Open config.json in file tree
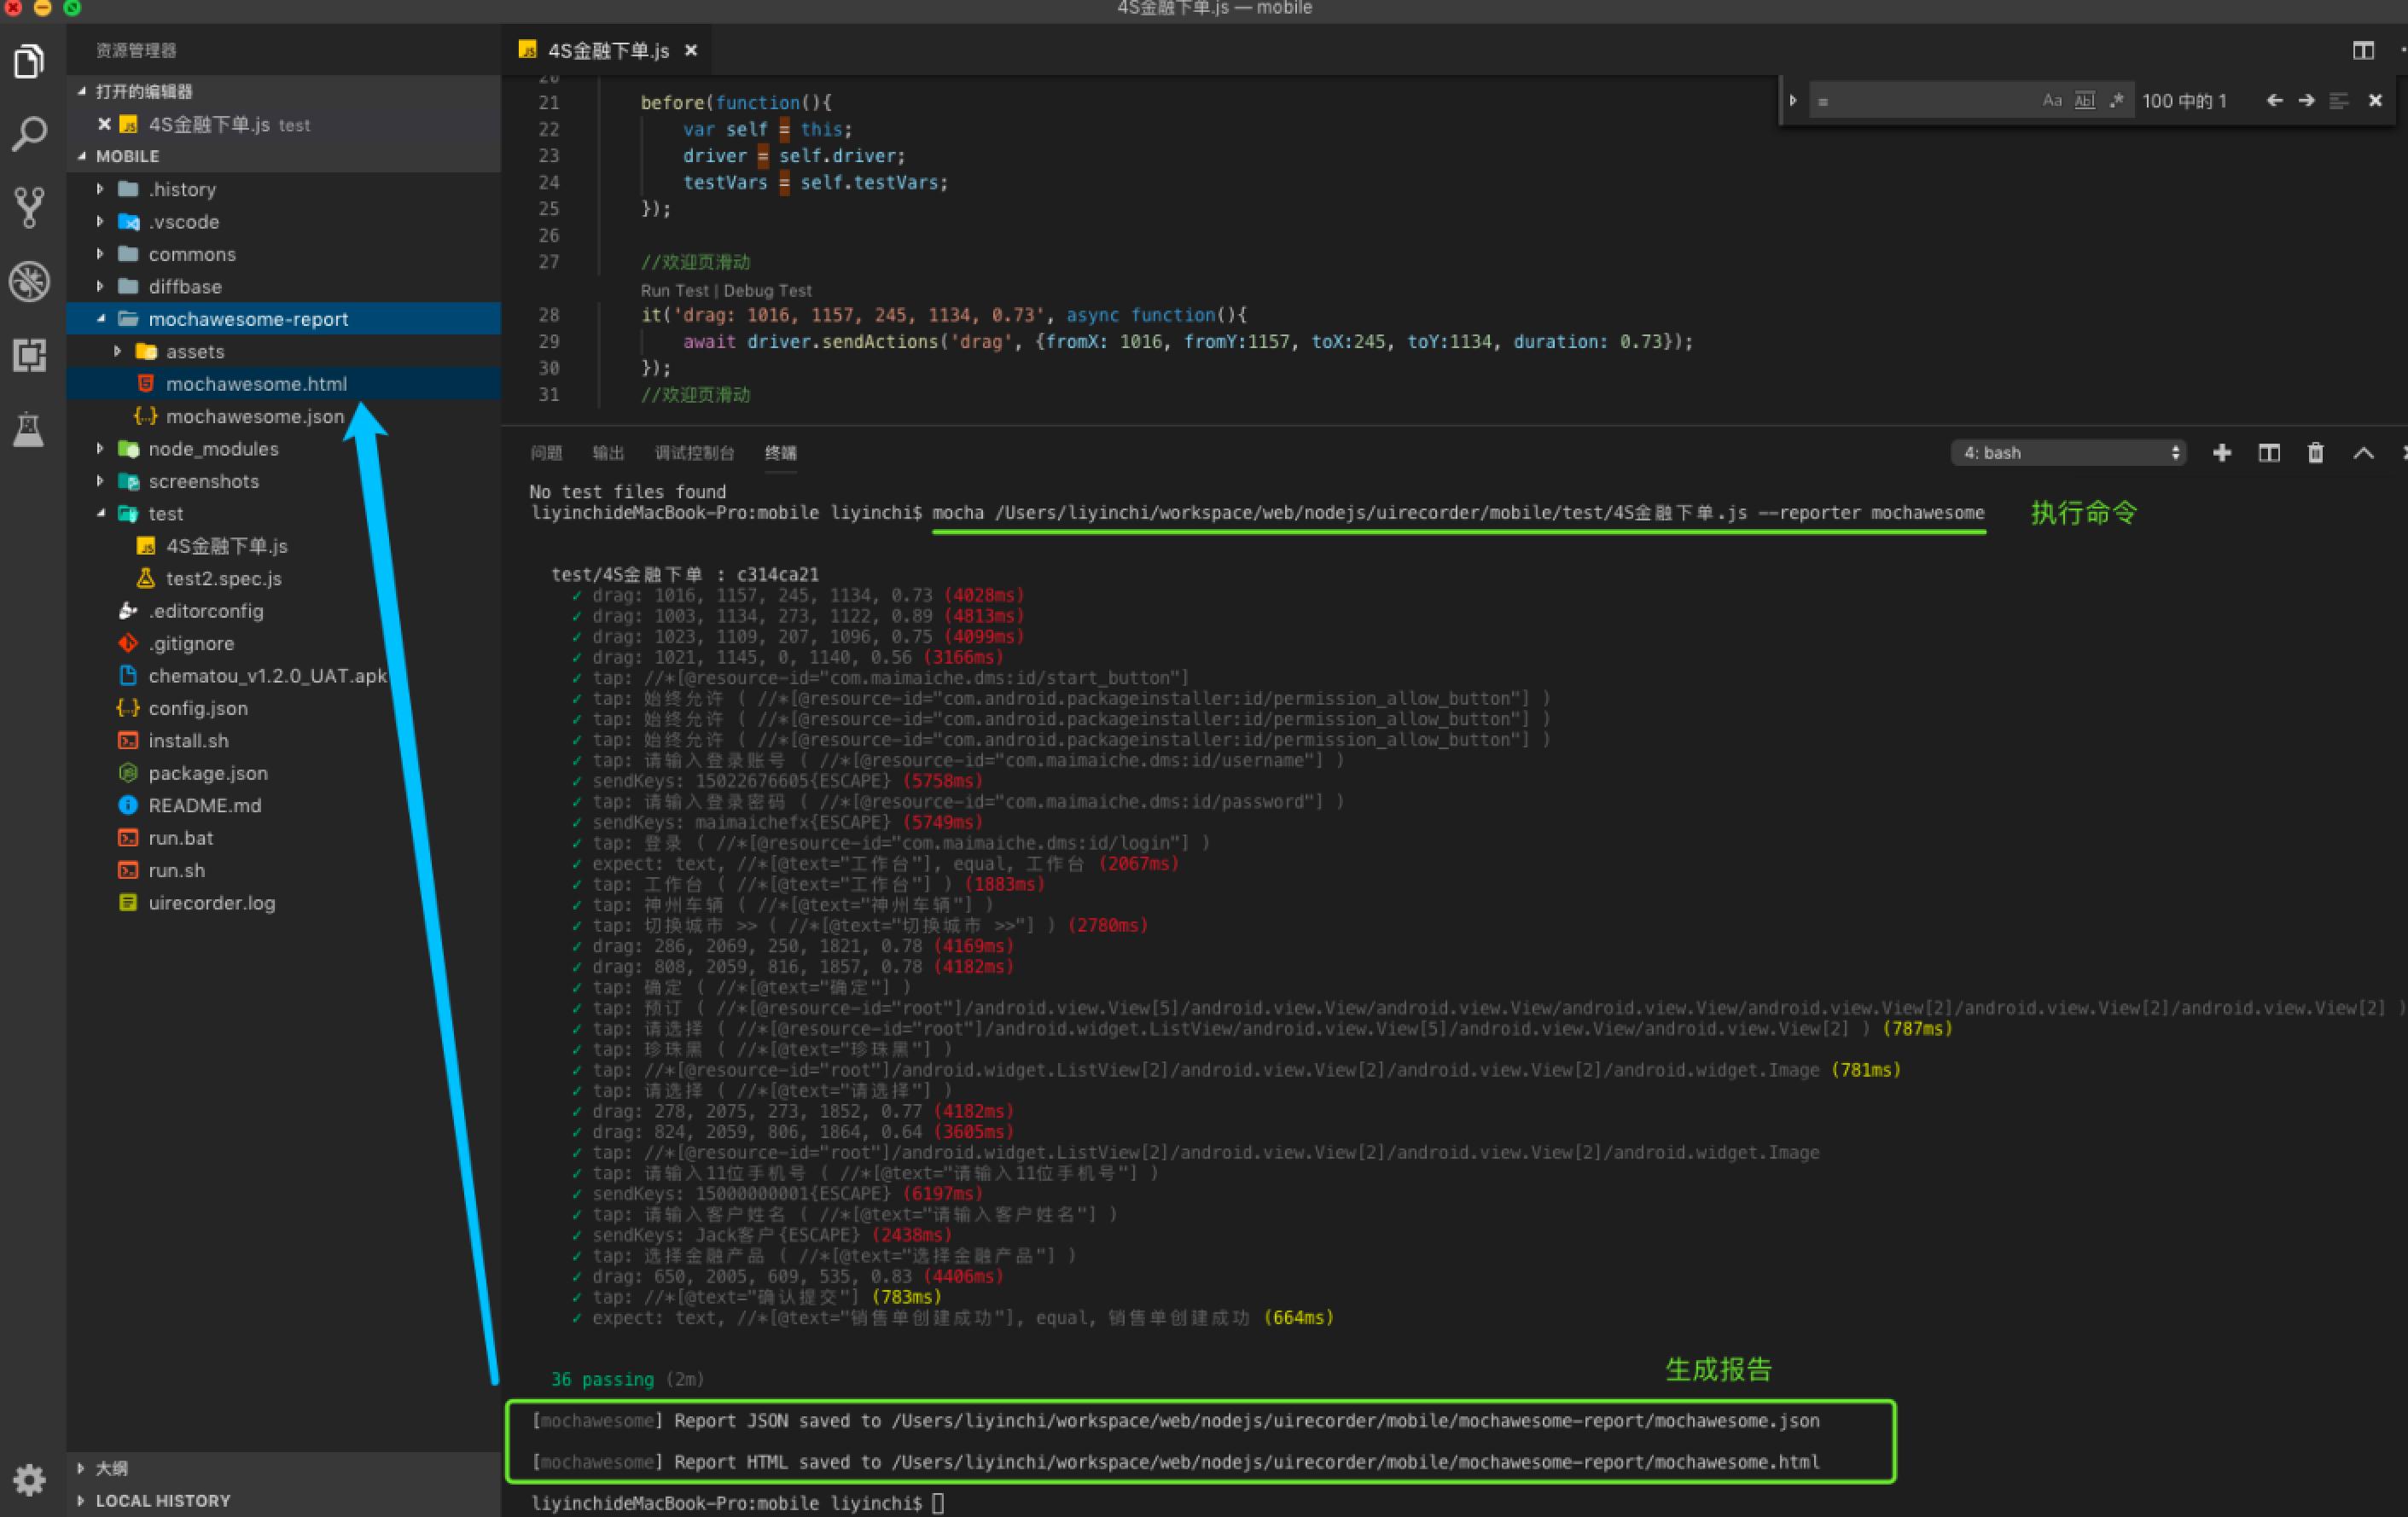 point(284,708)
